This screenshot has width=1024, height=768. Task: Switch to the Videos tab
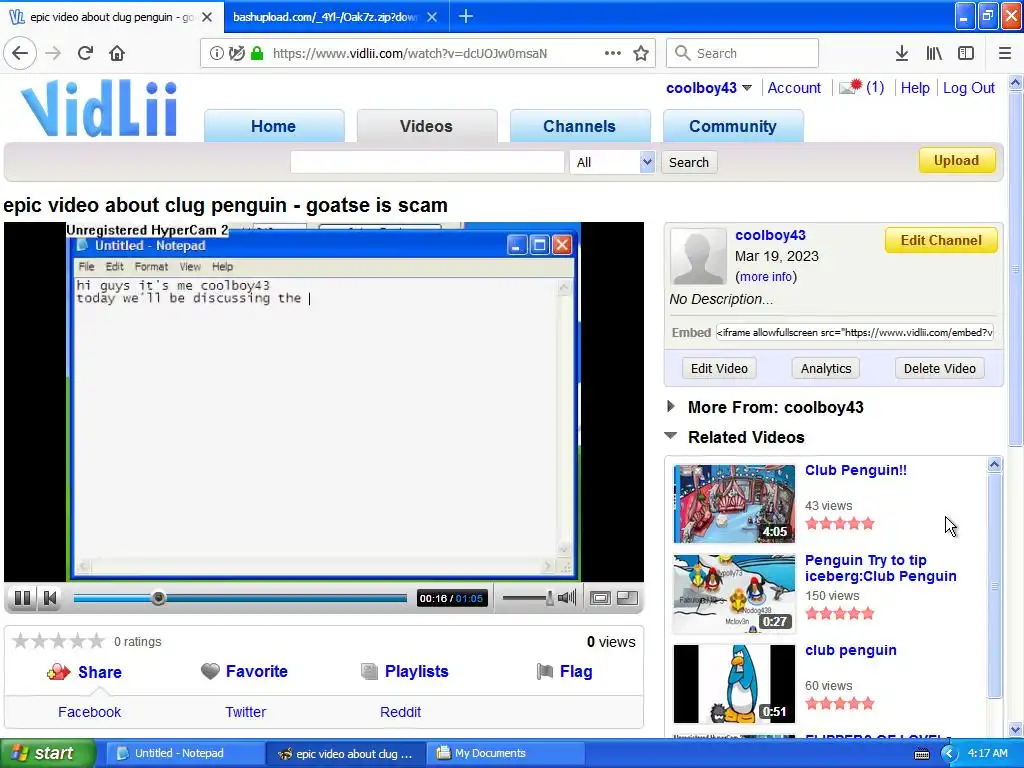pos(426,126)
